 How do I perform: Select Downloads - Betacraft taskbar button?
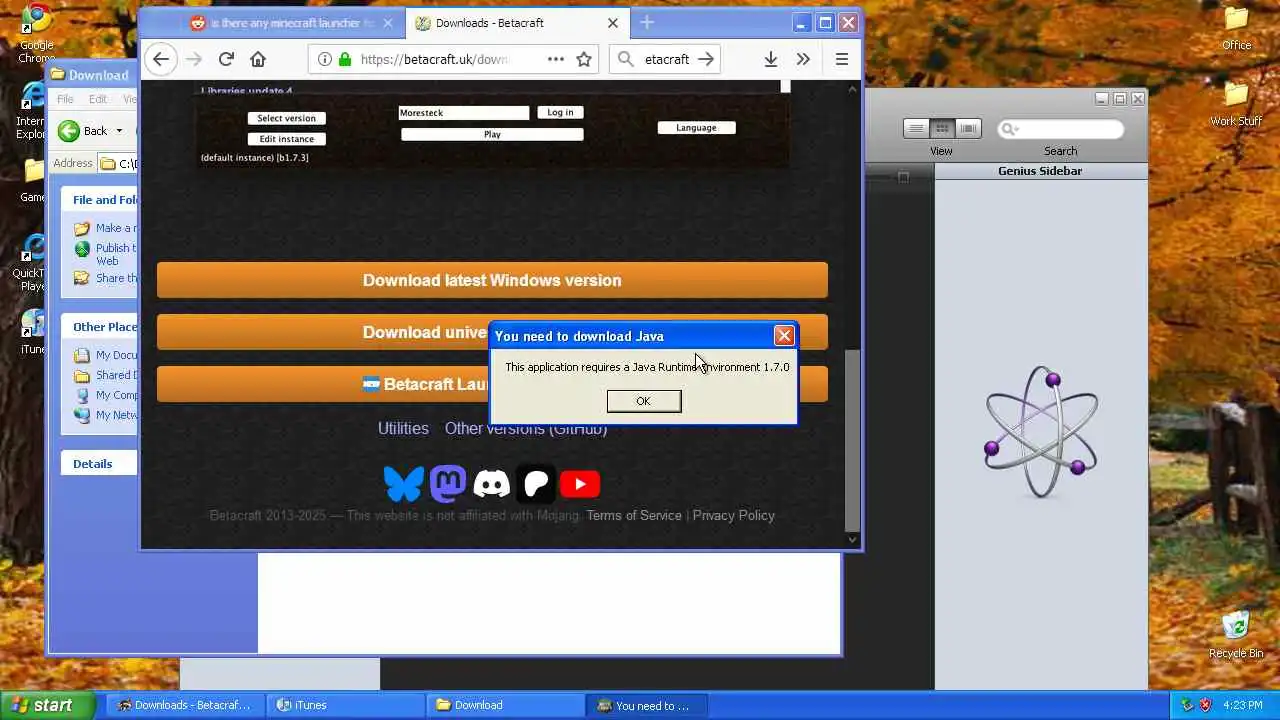point(186,705)
